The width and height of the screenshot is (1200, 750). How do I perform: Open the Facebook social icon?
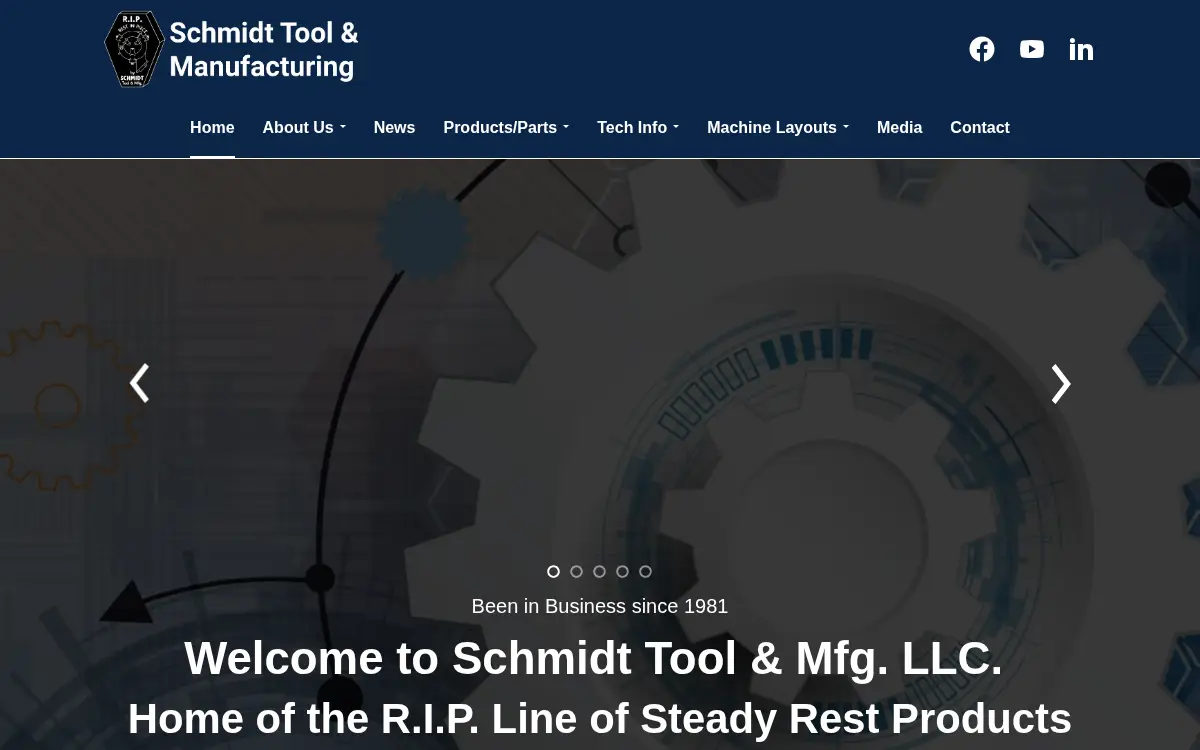(x=982, y=49)
